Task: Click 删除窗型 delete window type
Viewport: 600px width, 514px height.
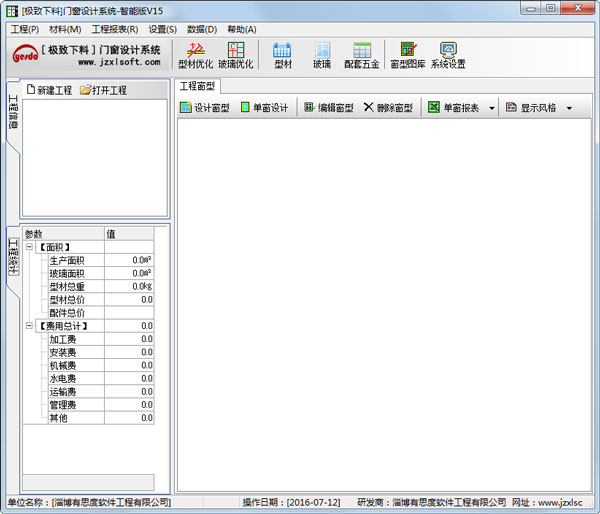Action: click(x=388, y=108)
